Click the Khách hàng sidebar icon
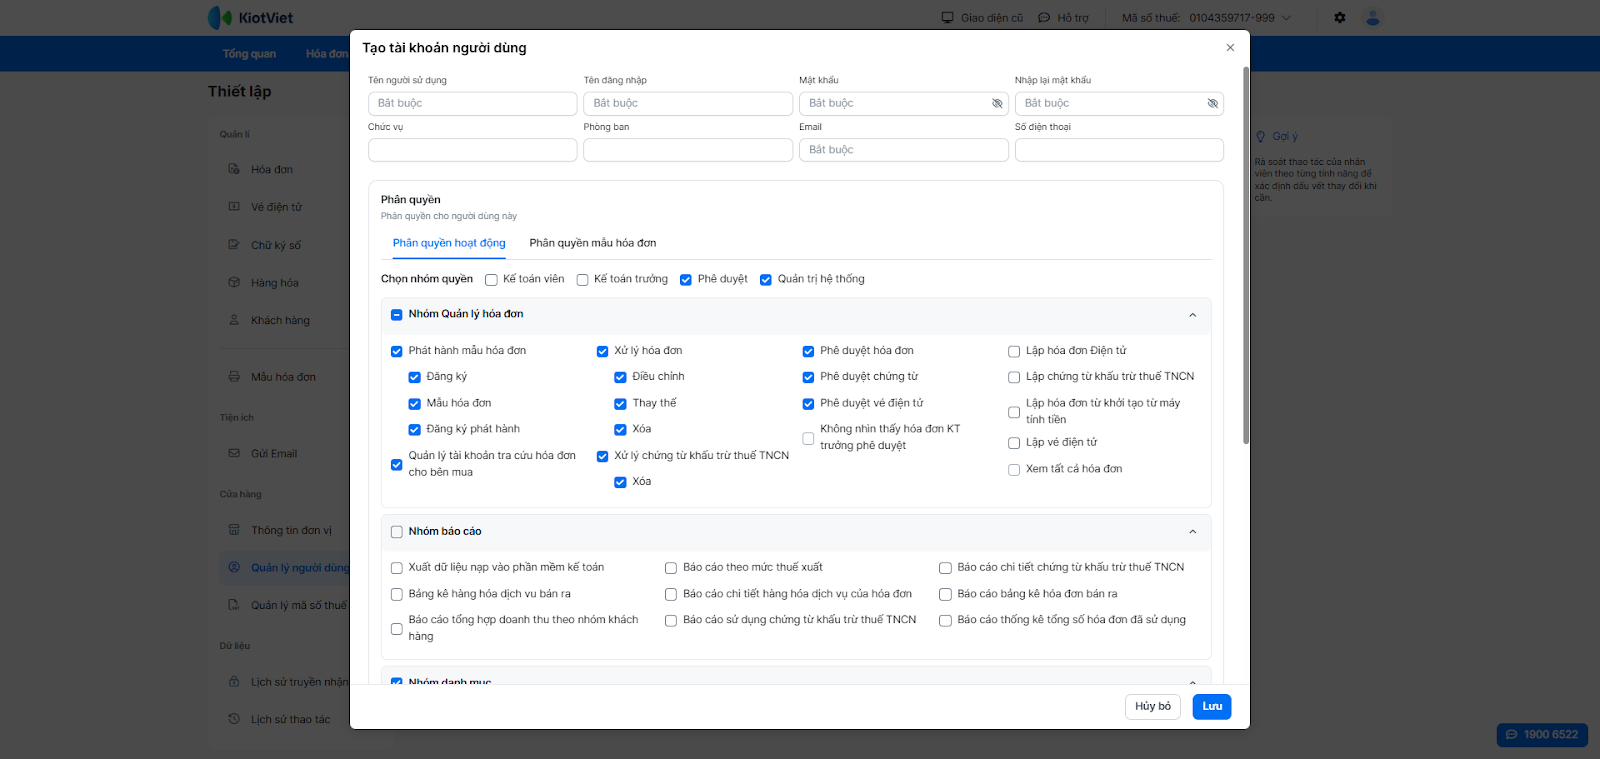This screenshot has height=759, width=1600. pos(234,320)
